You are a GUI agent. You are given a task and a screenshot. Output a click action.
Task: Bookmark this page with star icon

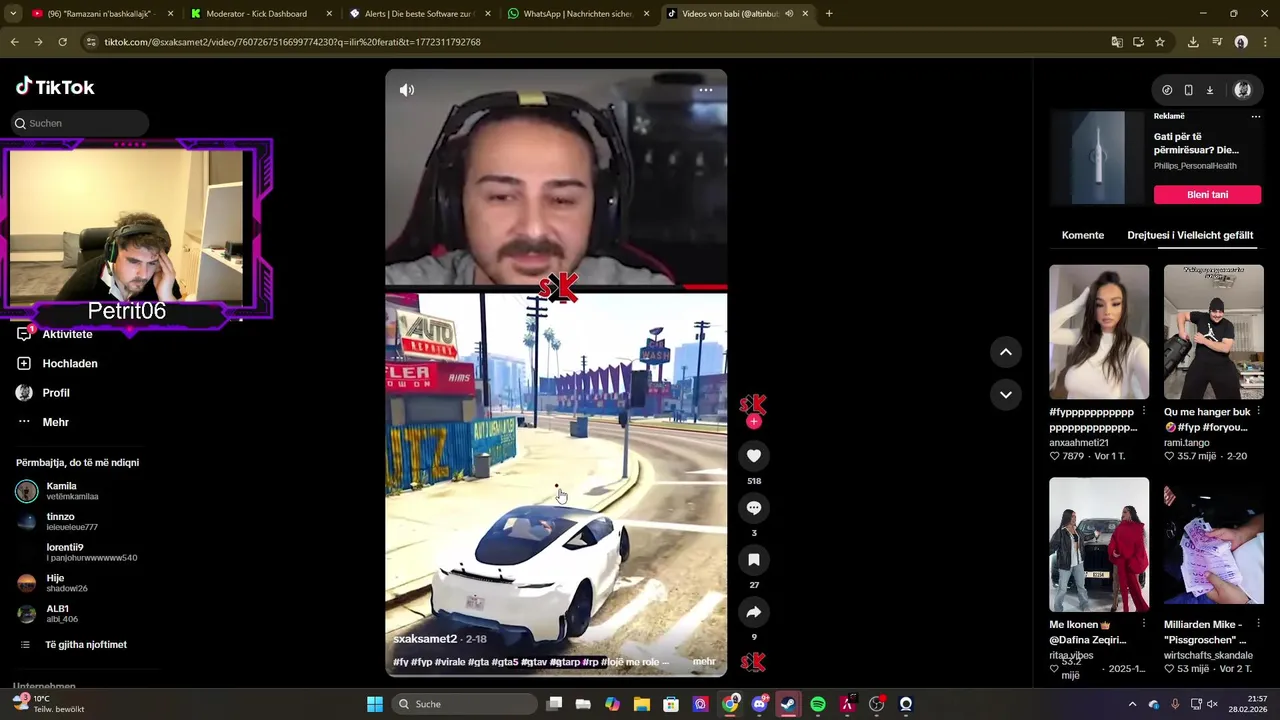(x=1160, y=42)
